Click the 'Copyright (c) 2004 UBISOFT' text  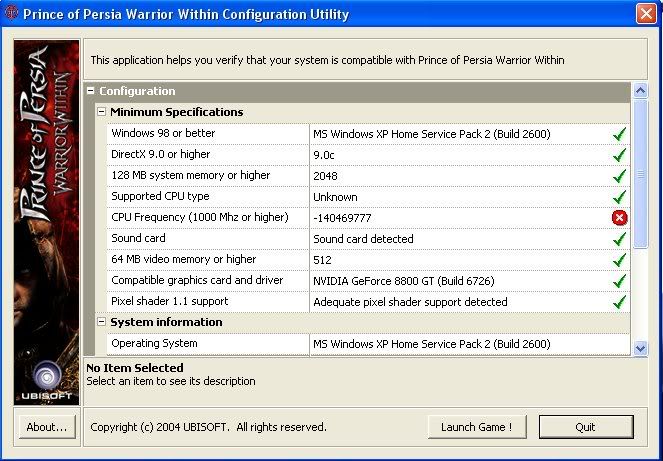208,427
